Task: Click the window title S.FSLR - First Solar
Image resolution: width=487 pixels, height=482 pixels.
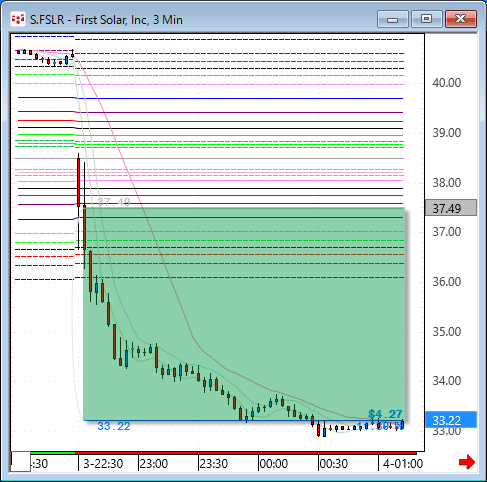Action: (x=106, y=20)
